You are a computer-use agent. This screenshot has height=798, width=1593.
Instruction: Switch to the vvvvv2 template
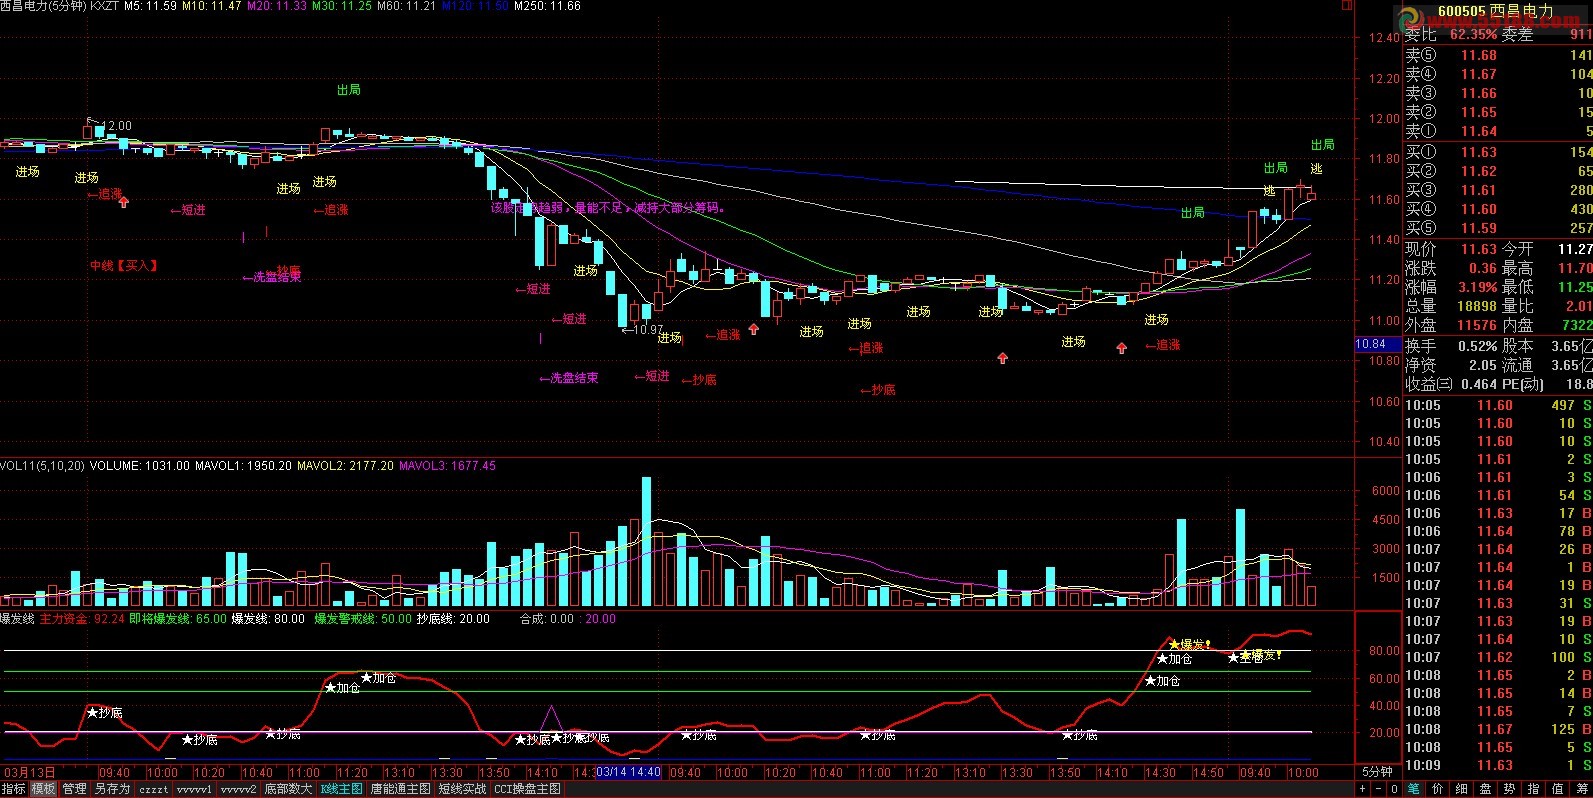(x=238, y=789)
